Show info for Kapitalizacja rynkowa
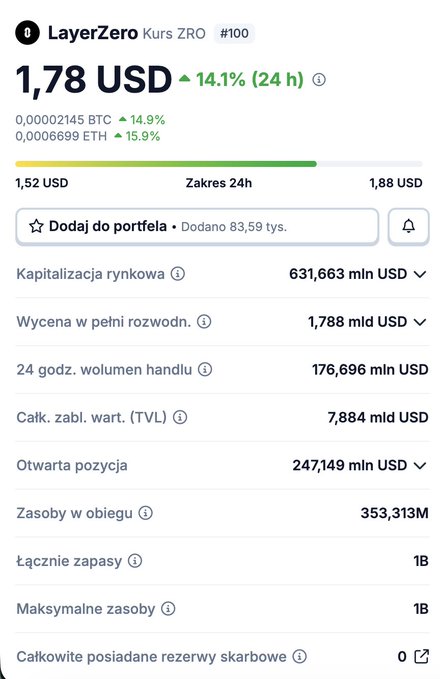This screenshot has width=440, height=679. (178, 274)
